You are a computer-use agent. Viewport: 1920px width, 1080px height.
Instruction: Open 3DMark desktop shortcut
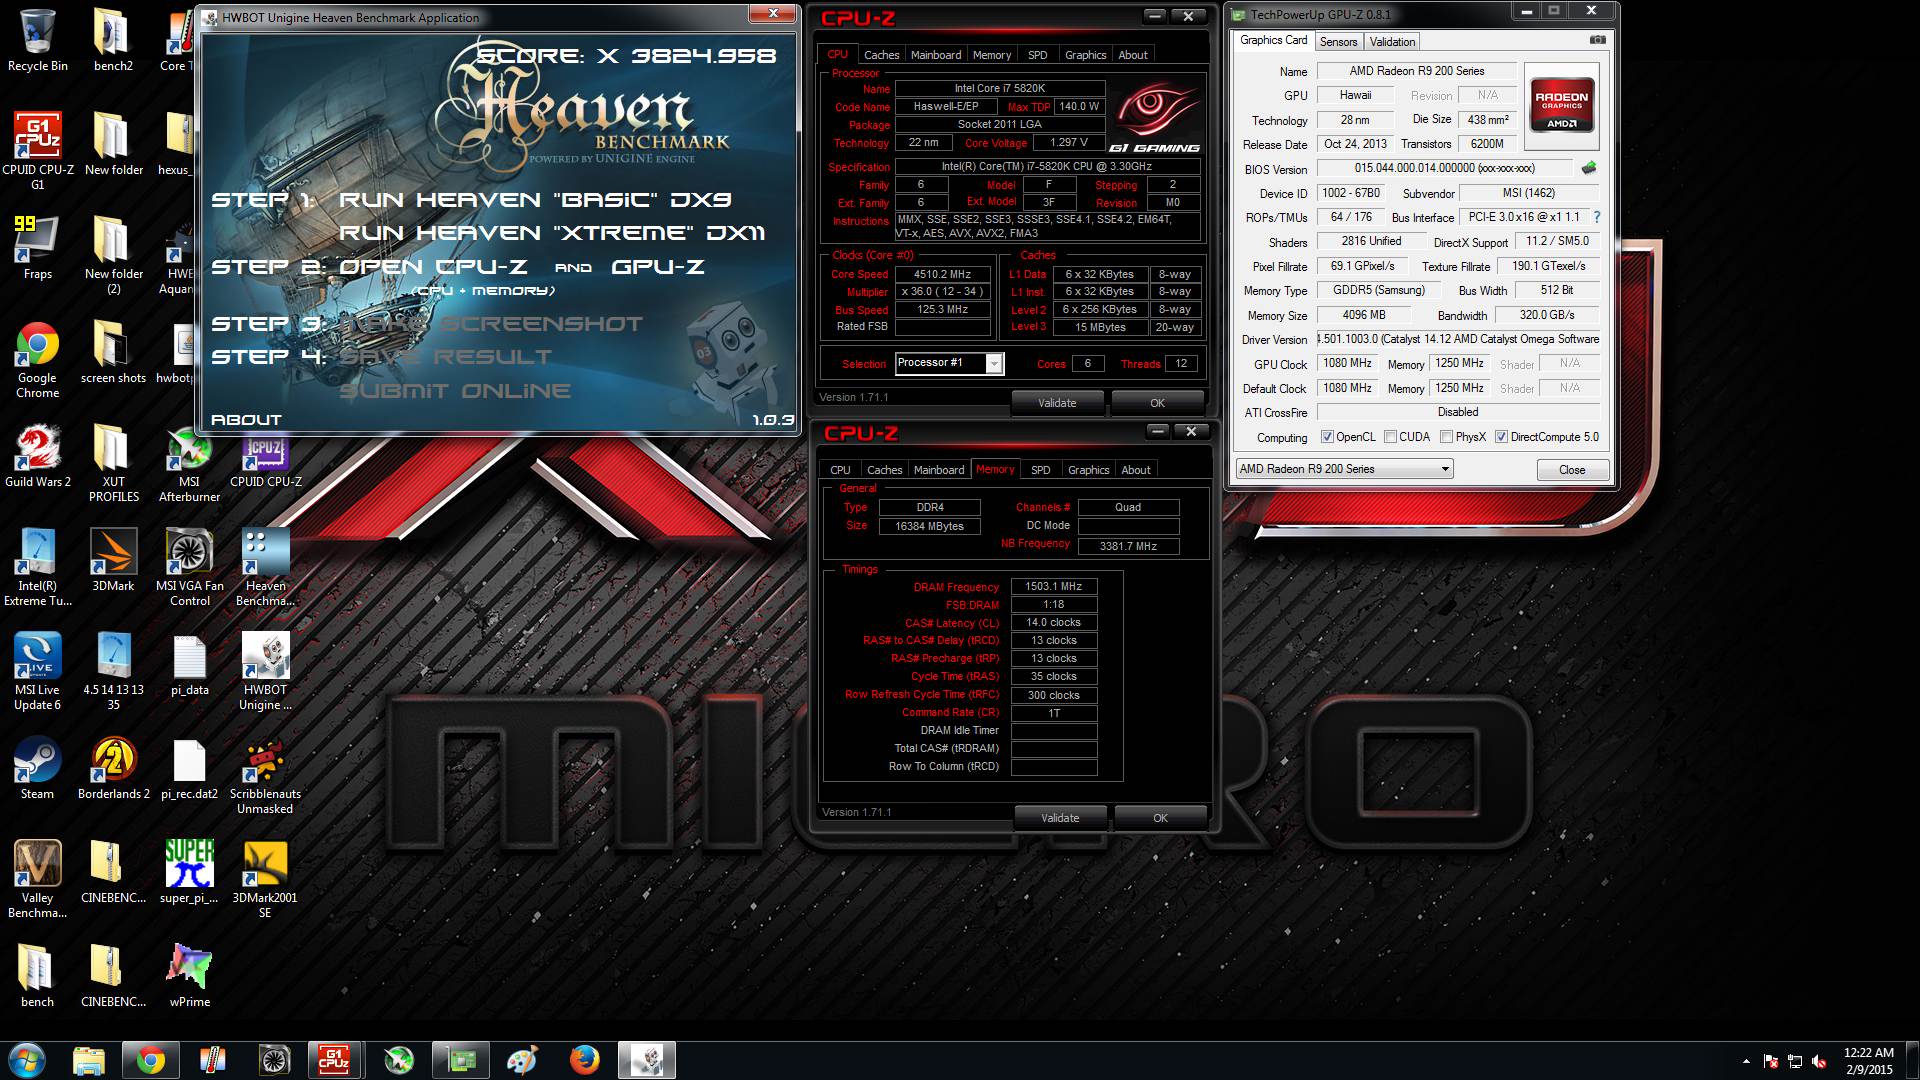[x=113, y=560]
